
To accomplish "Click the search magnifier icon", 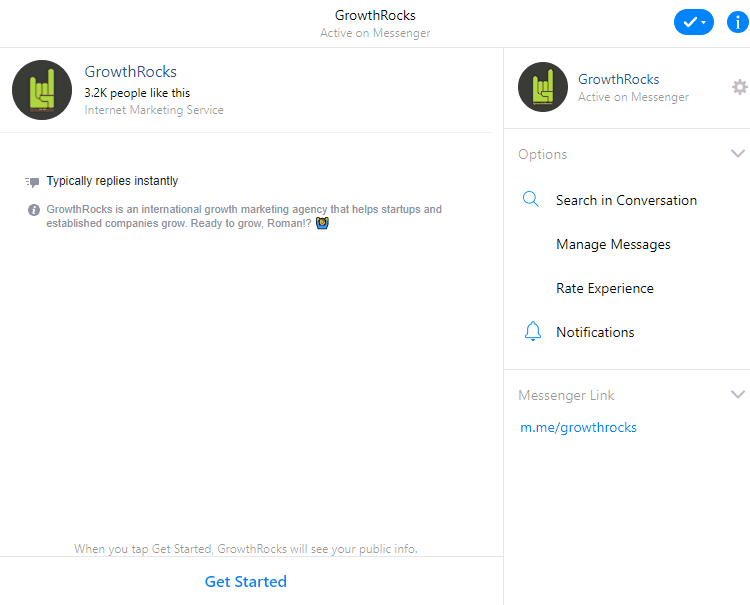I will click(x=530, y=199).
